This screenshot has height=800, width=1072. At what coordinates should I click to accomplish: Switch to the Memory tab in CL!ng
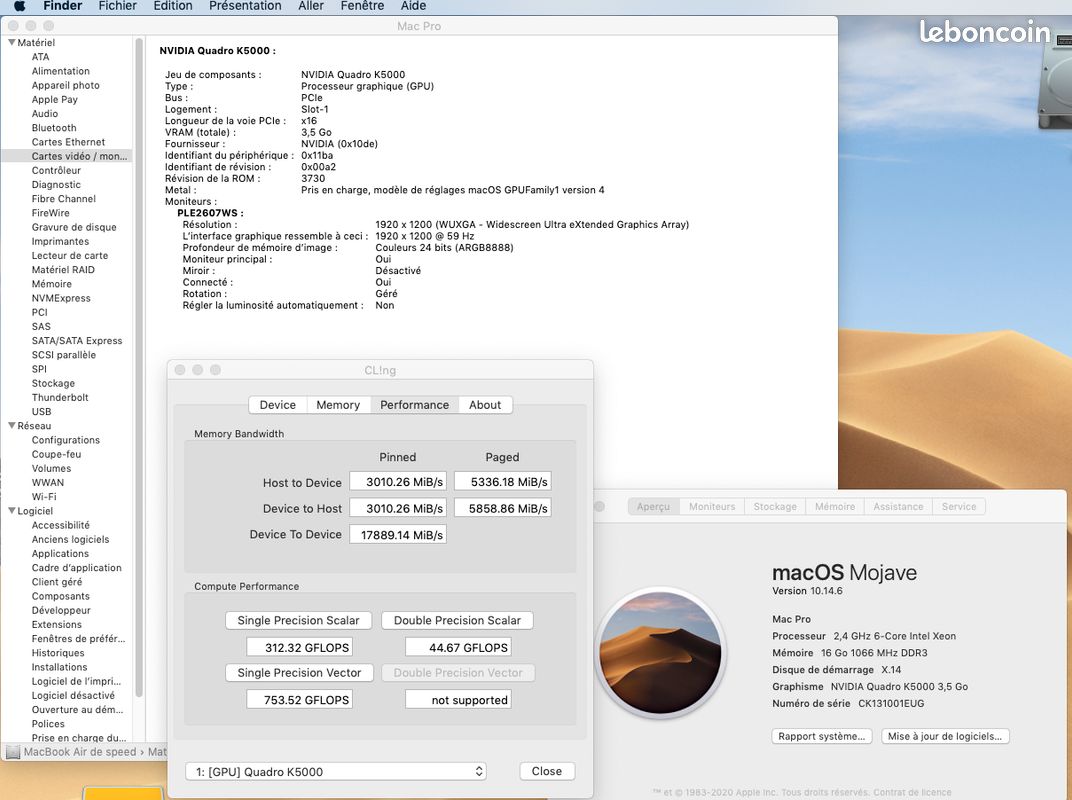(x=338, y=404)
